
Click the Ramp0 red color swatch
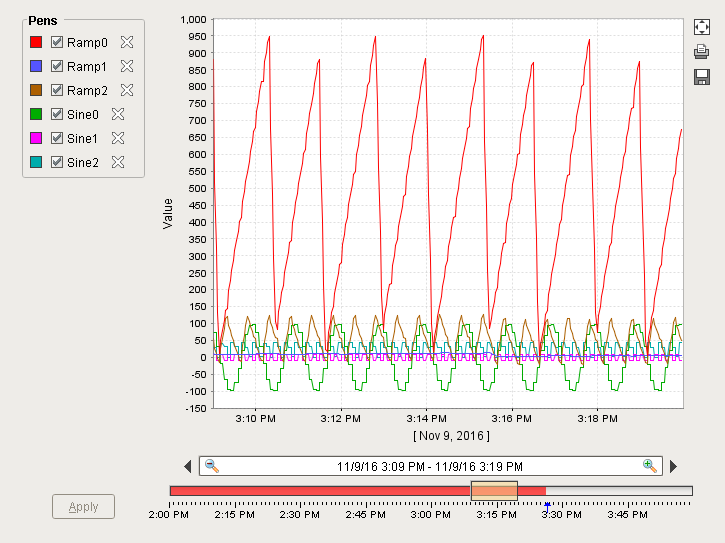point(36,42)
